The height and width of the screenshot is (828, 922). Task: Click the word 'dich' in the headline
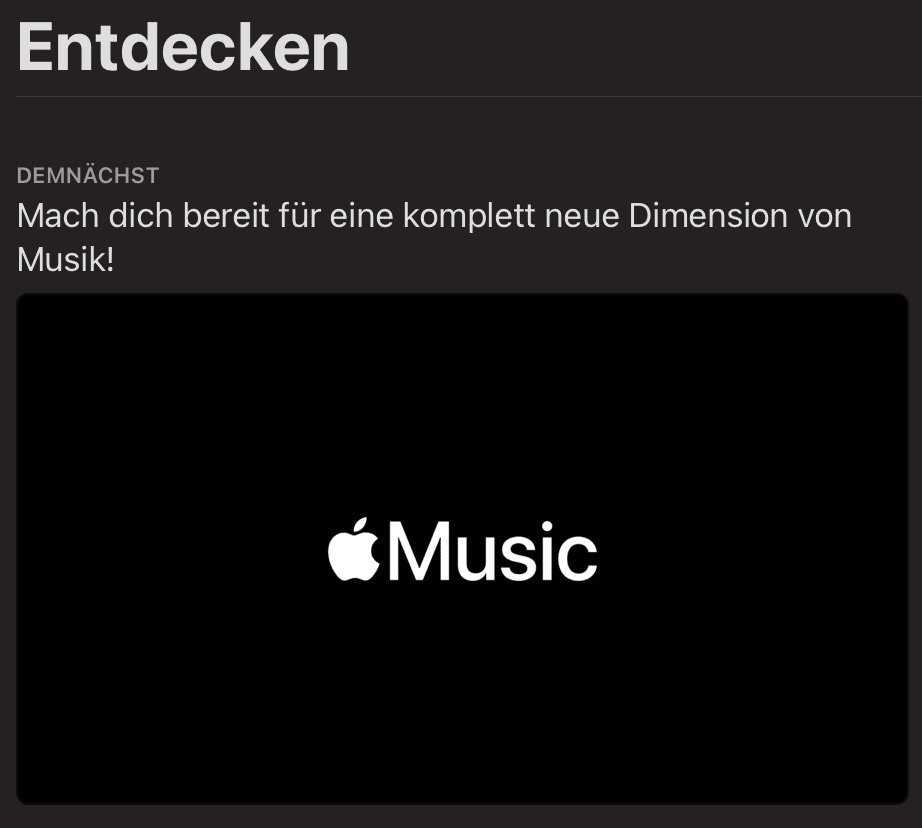click(x=141, y=216)
